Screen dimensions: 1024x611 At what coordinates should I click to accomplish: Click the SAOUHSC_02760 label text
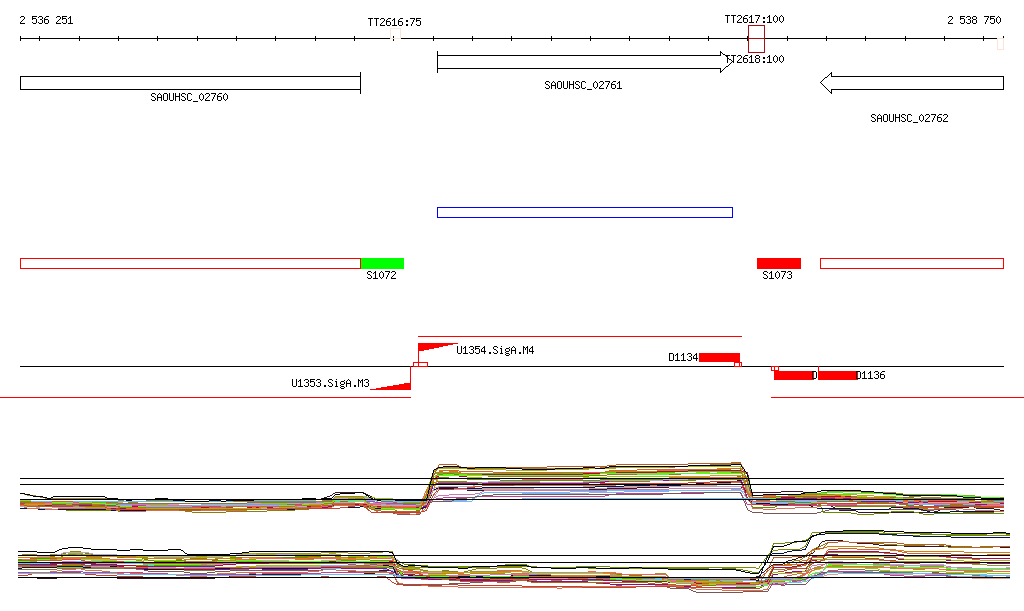coord(189,97)
